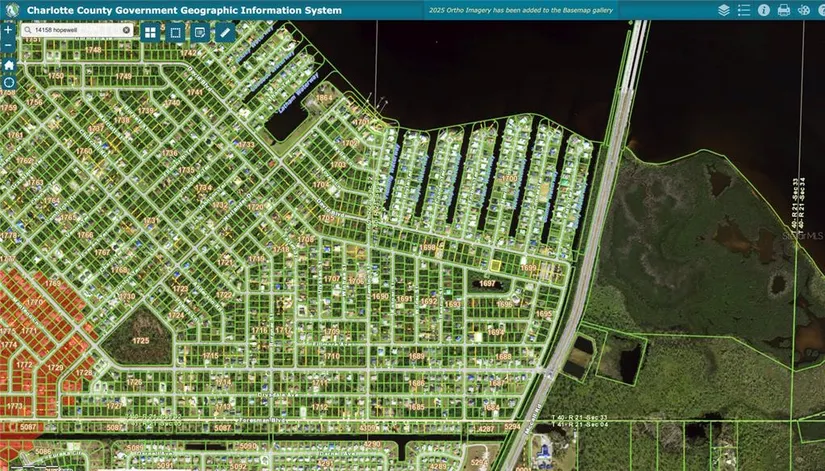825x471 pixels.
Task: Return to the default home extent
Action: [9, 64]
